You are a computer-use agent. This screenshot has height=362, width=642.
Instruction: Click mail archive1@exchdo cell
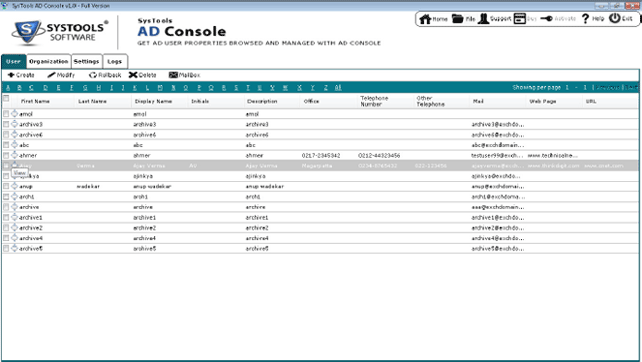pyautogui.click(x=497, y=217)
